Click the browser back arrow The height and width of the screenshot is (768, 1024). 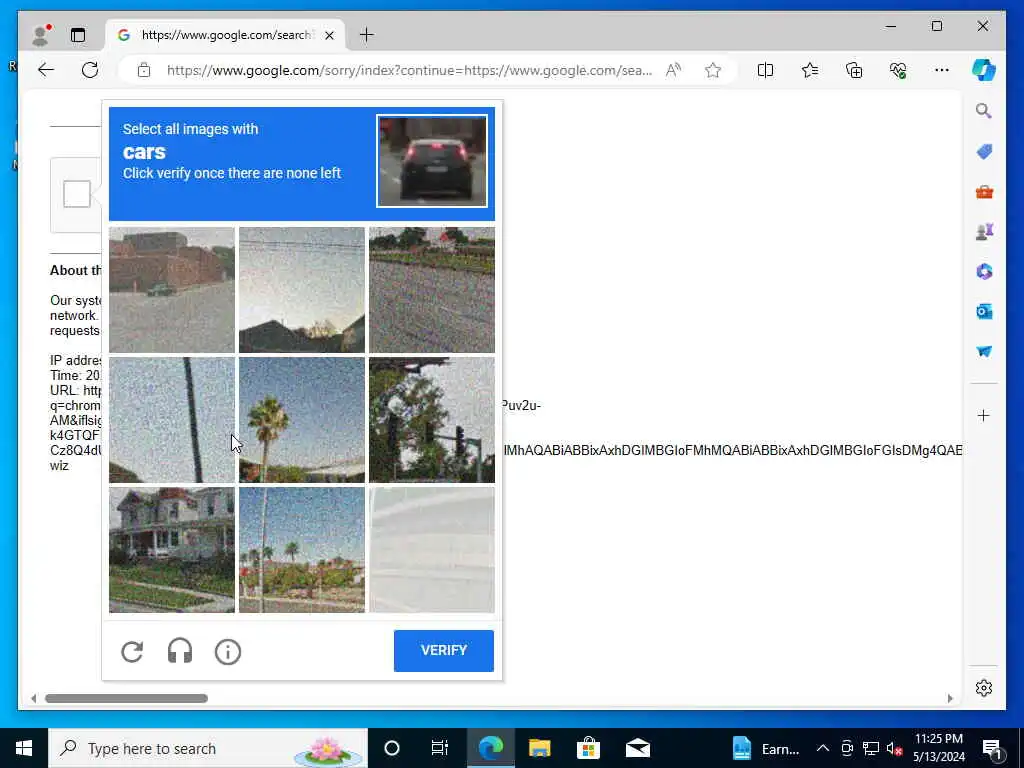pyautogui.click(x=46, y=70)
